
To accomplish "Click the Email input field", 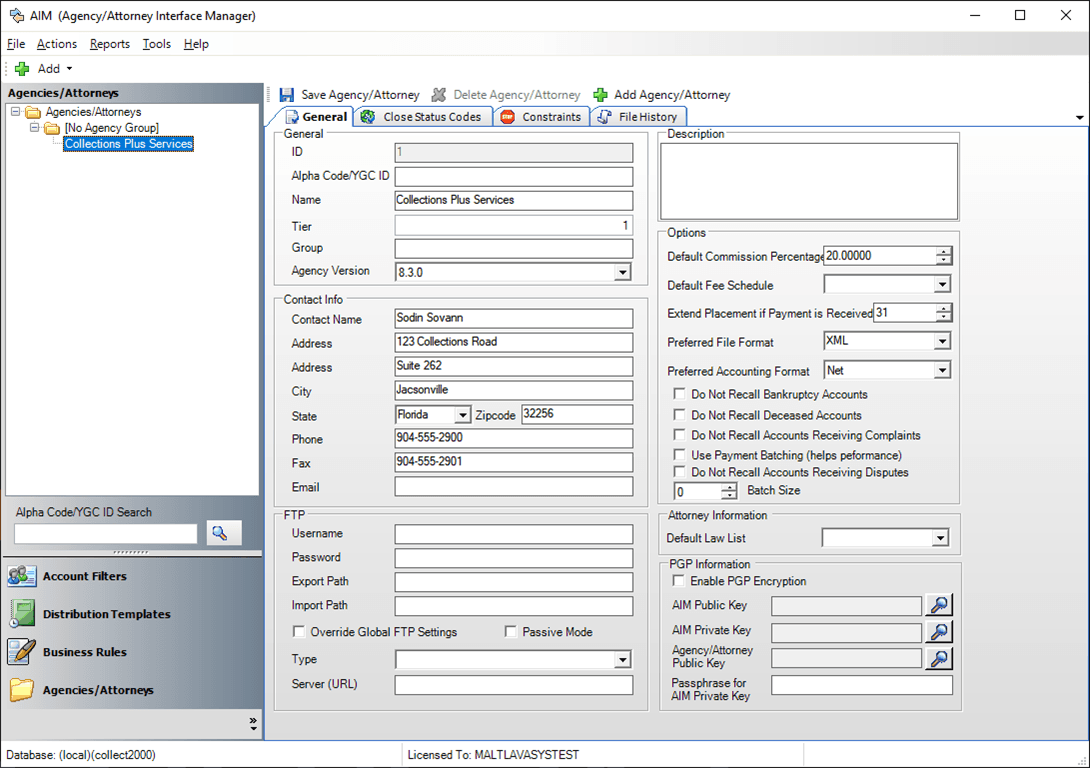I will pyautogui.click(x=514, y=487).
